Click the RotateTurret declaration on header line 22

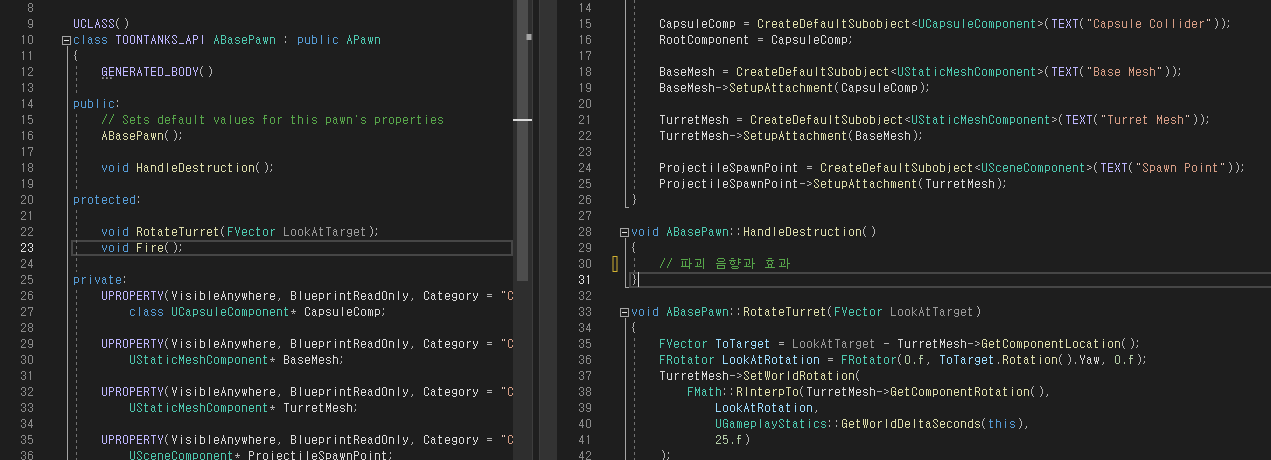coord(240,232)
